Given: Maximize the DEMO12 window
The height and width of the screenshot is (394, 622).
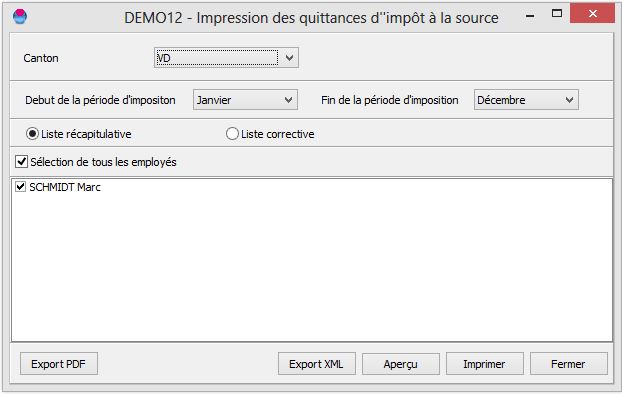Looking at the screenshot, I should click(557, 14).
